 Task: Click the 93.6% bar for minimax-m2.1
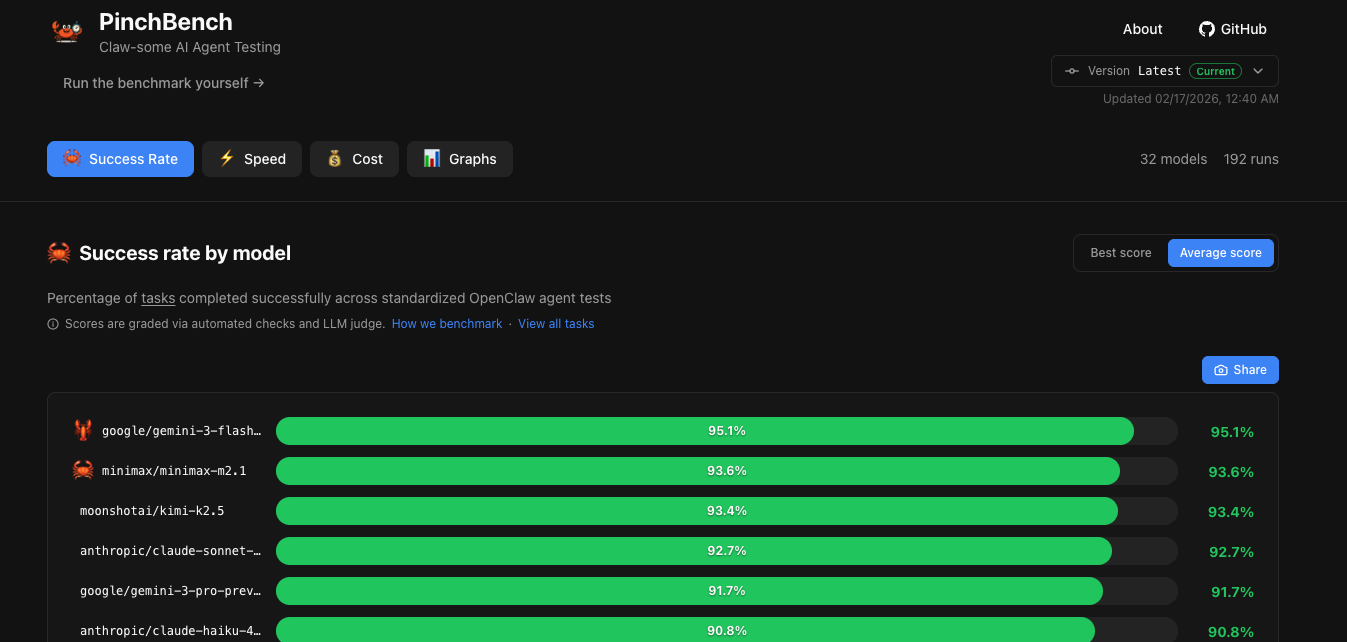coord(698,471)
